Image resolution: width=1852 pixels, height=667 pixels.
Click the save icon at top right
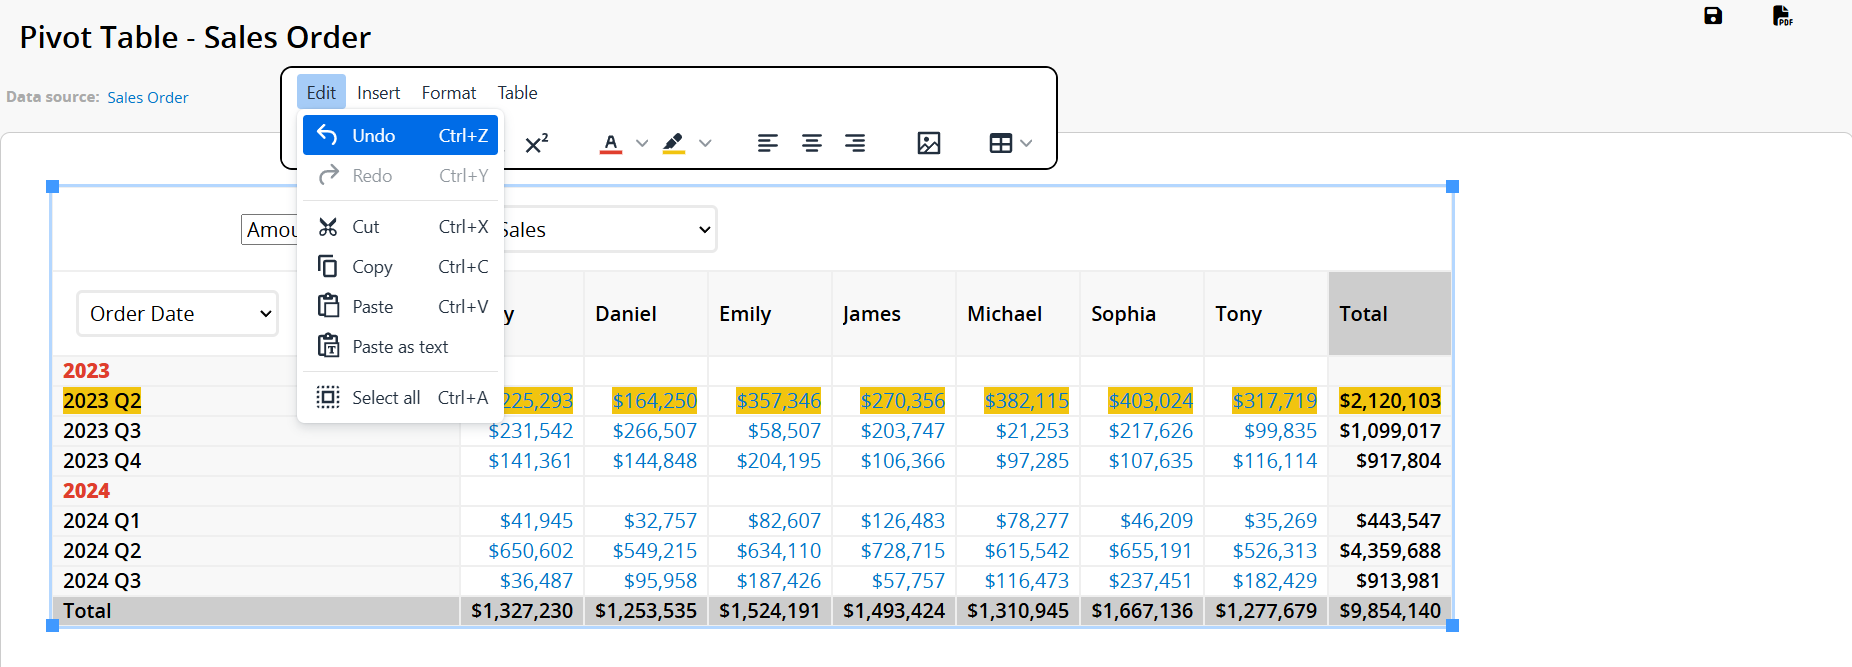(1713, 16)
